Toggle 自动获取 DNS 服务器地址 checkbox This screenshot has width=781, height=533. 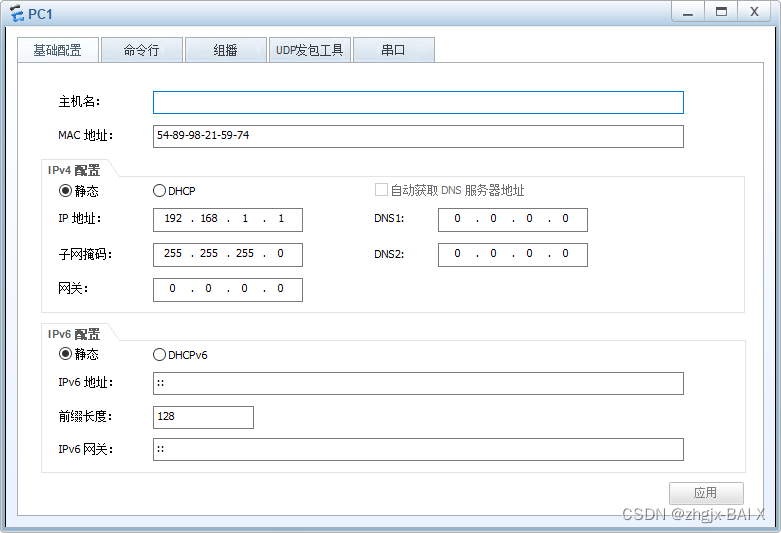(x=381, y=190)
